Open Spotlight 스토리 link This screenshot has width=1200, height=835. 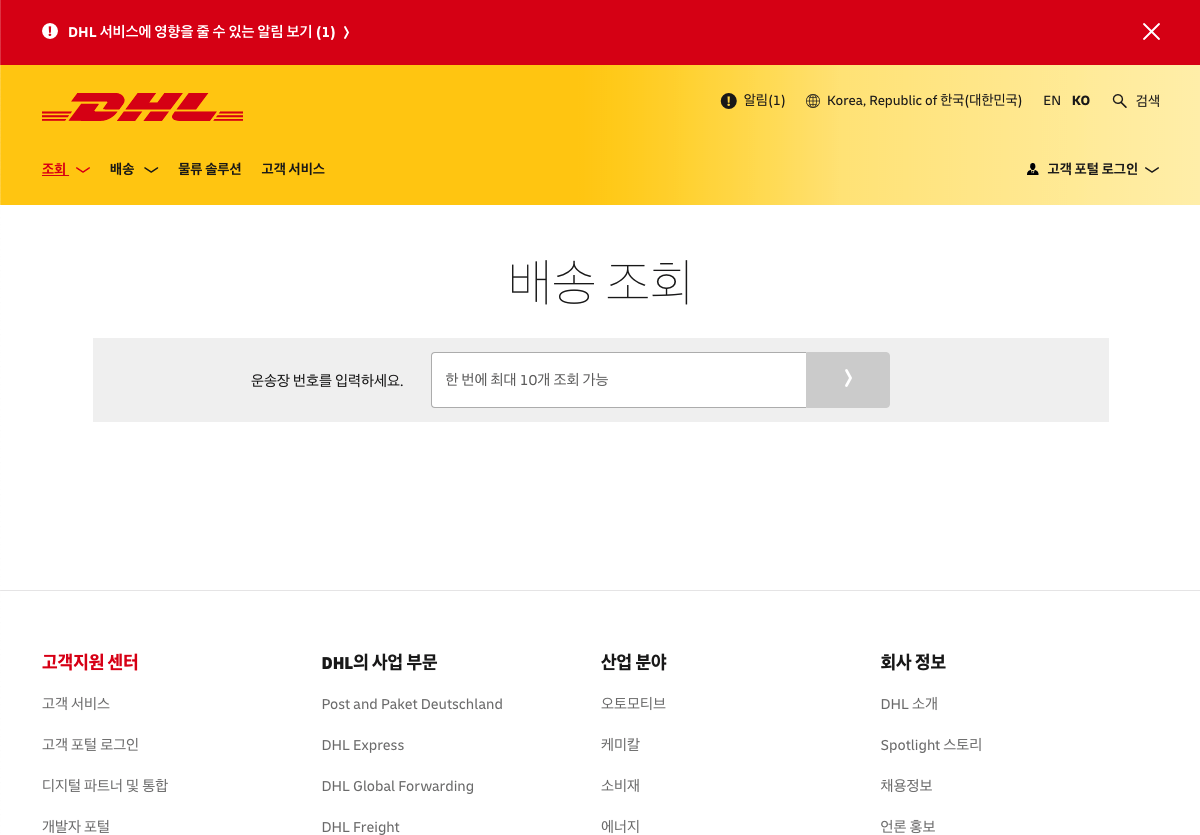(931, 745)
